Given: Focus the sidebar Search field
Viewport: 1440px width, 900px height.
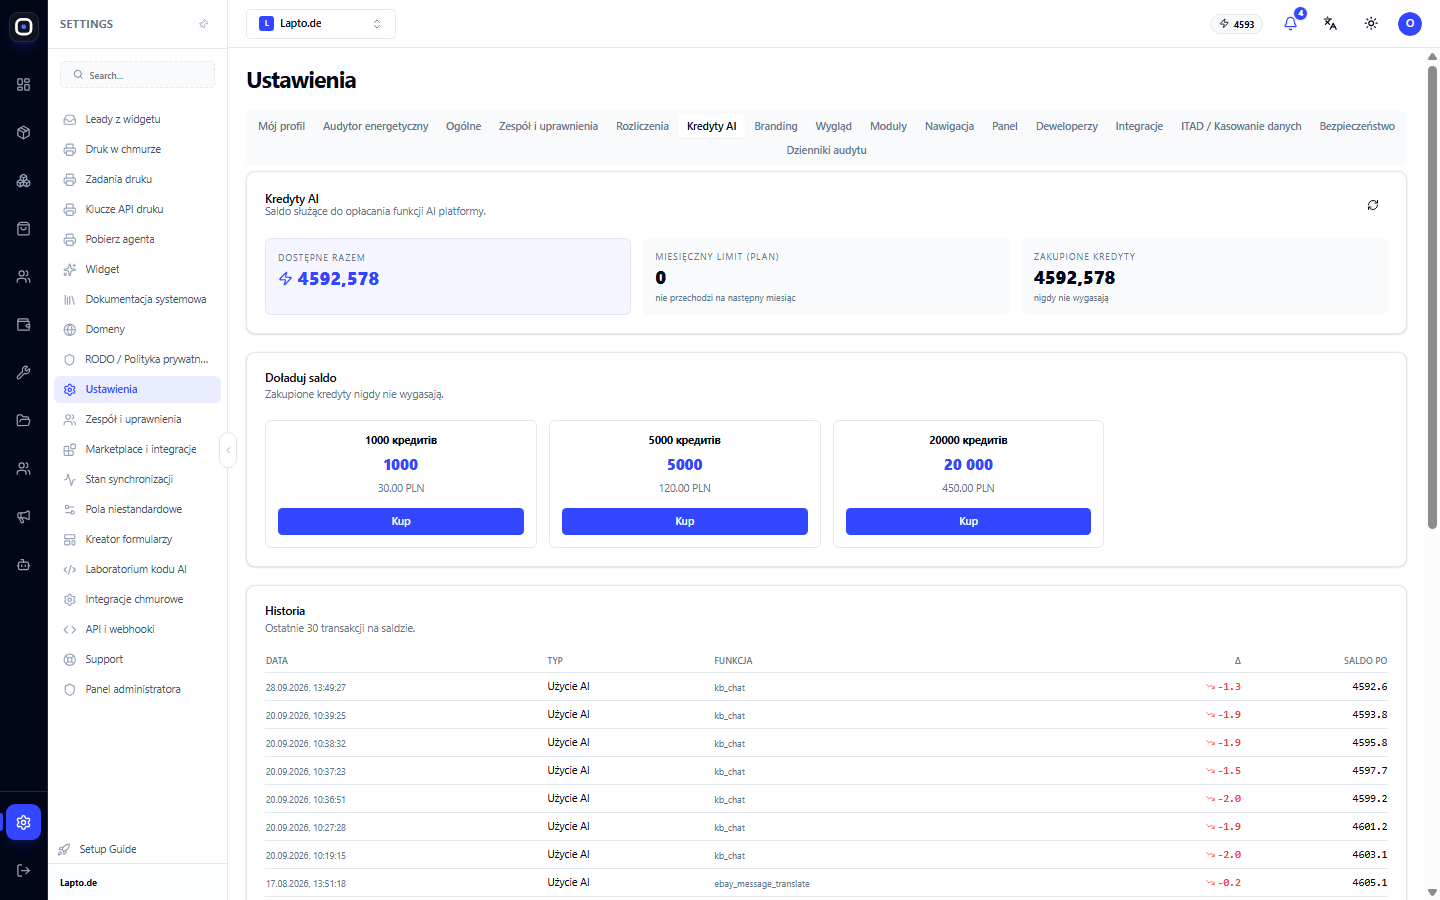Looking at the screenshot, I should click(x=138, y=75).
